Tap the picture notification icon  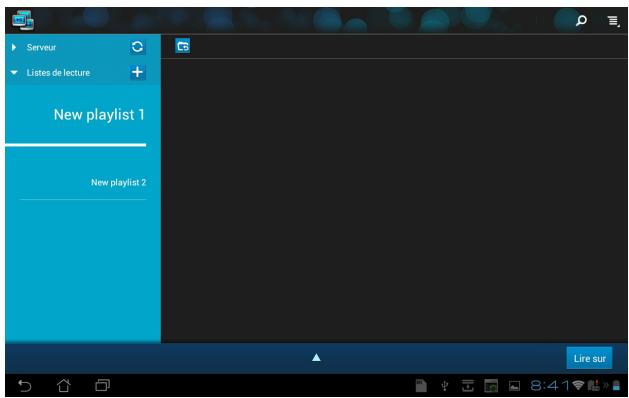coord(514,386)
